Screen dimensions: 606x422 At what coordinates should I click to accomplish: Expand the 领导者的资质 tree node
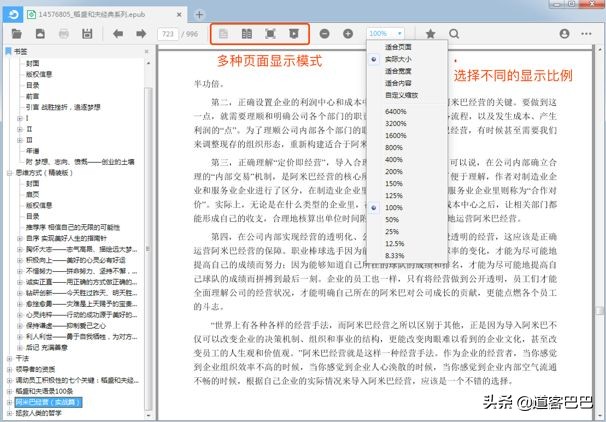[9, 369]
